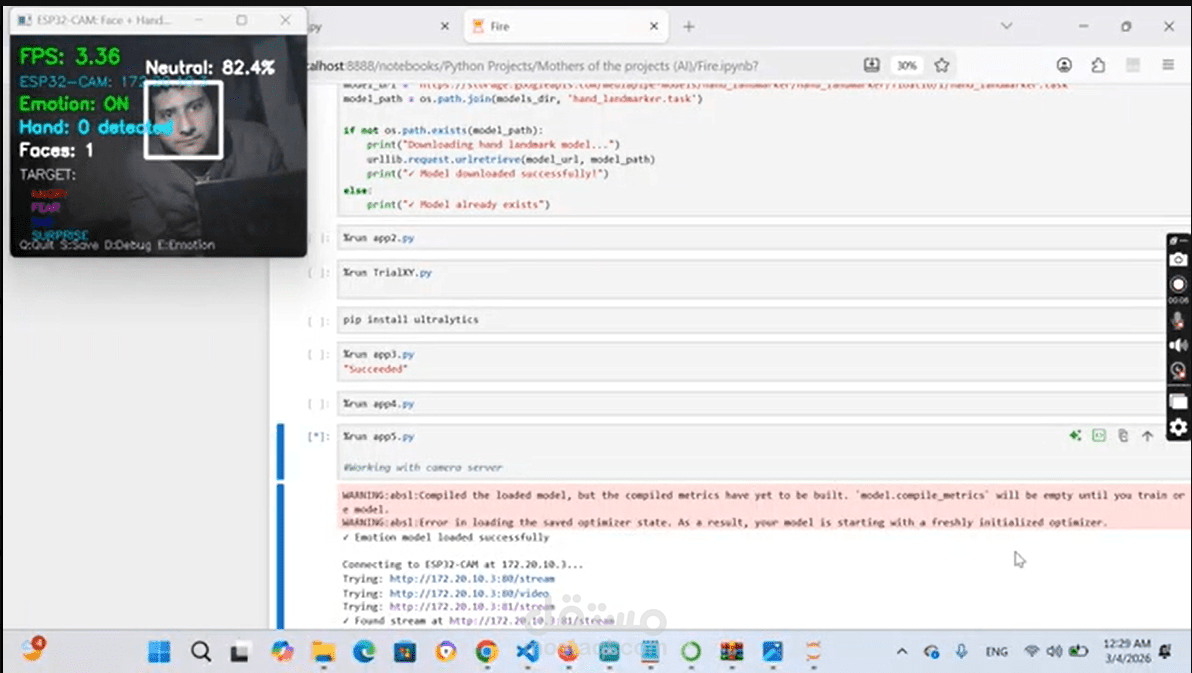The image size is (1192, 673).
Task: Show hidden system tray icons
Action: 902,652
